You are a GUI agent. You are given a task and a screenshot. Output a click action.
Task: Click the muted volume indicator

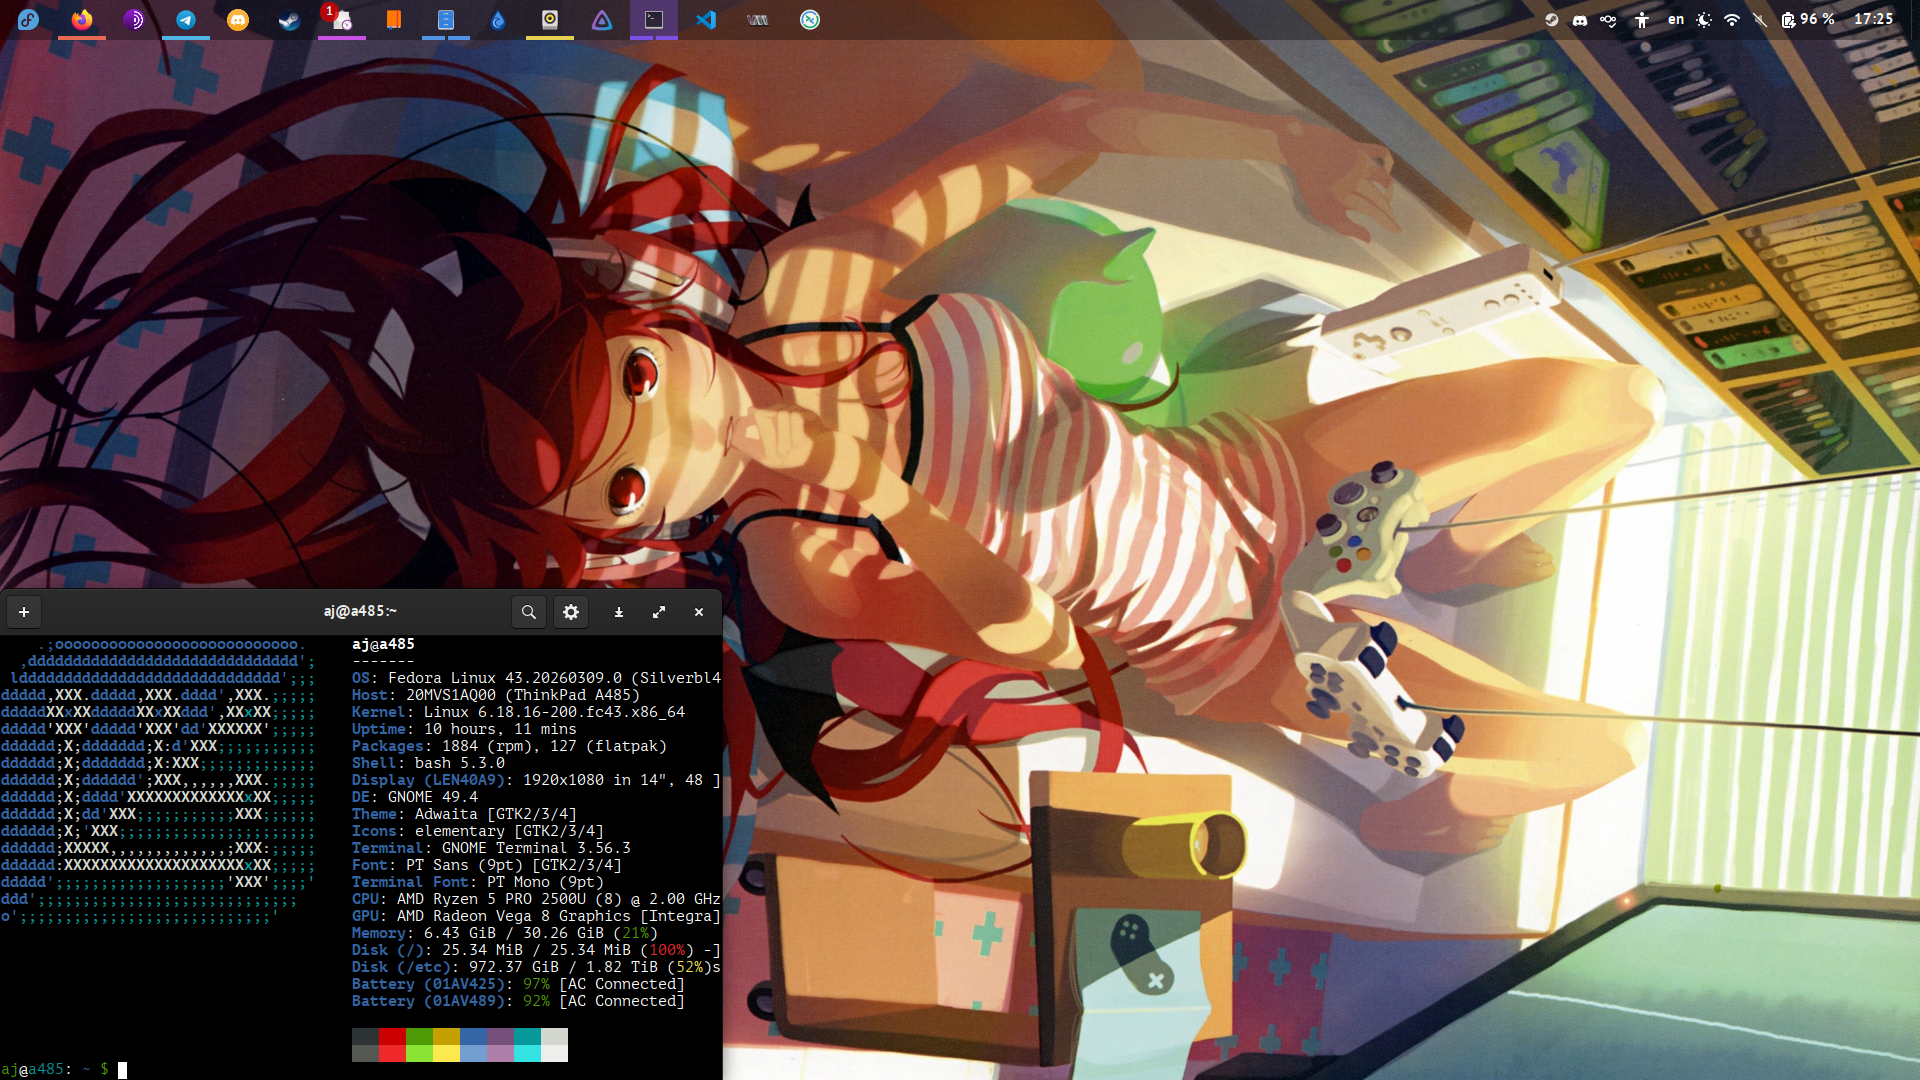(x=1760, y=19)
